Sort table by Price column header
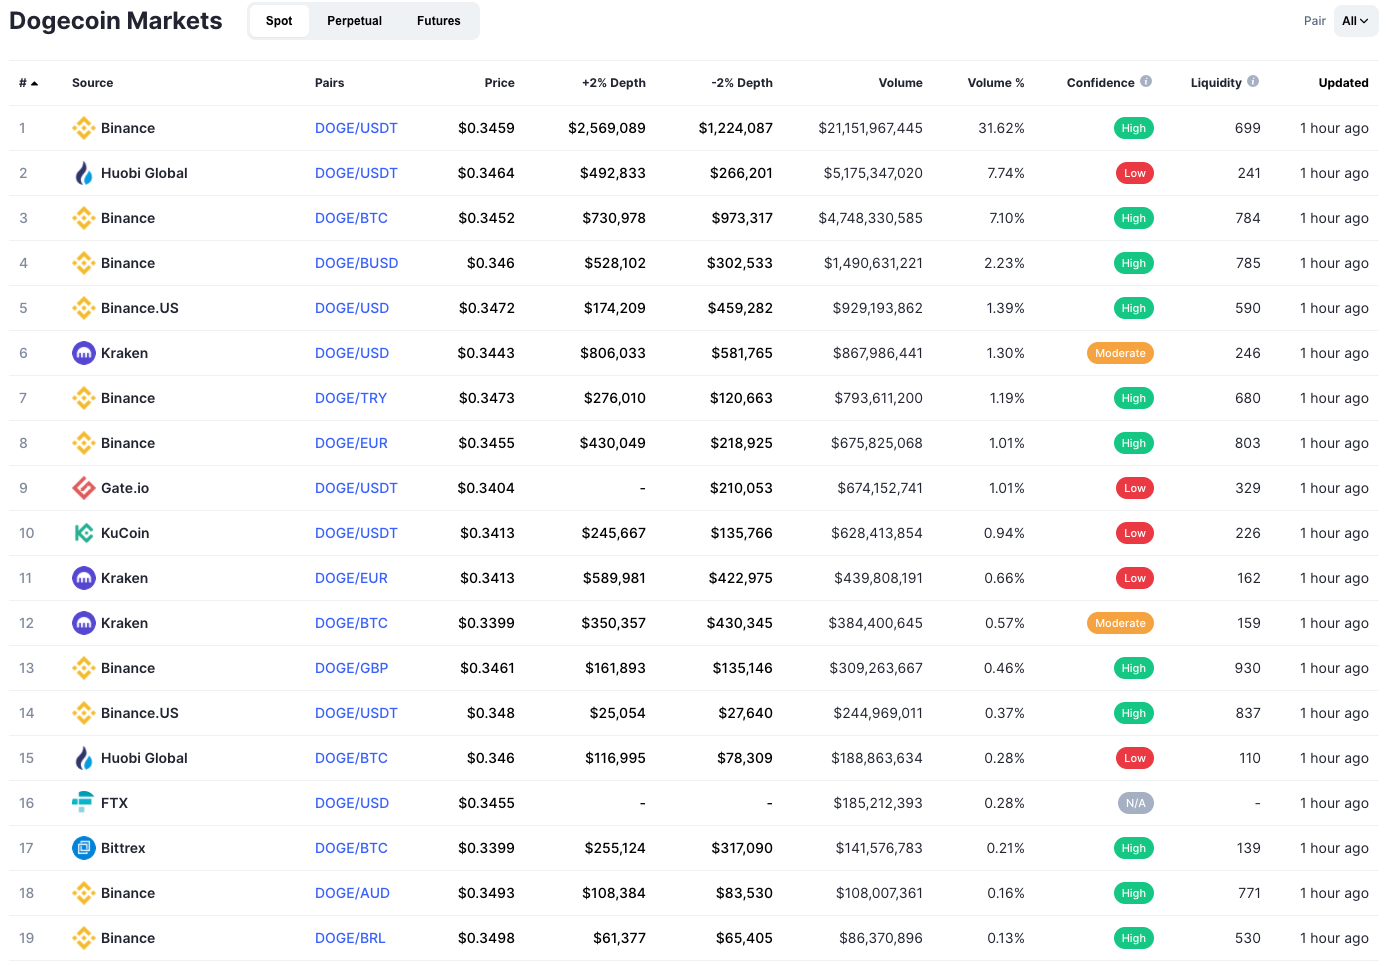The width and height of the screenshot is (1392, 966). (x=500, y=83)
